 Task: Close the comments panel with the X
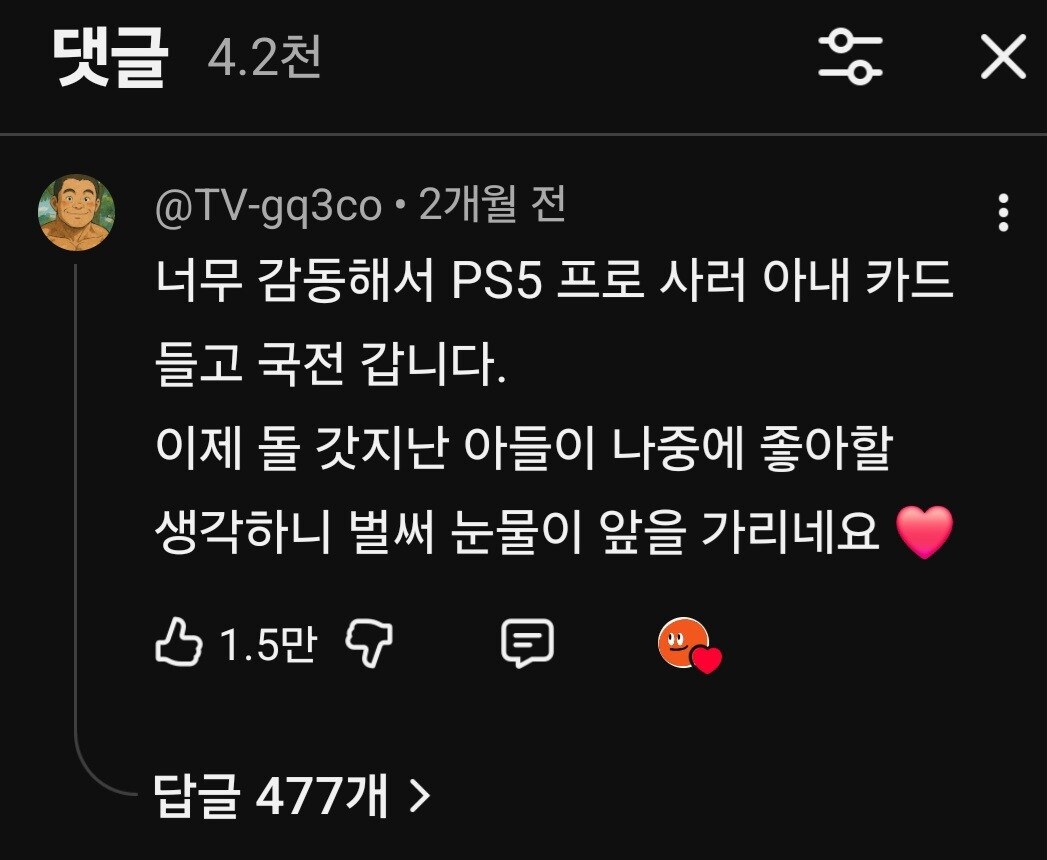pos(1003,57)
